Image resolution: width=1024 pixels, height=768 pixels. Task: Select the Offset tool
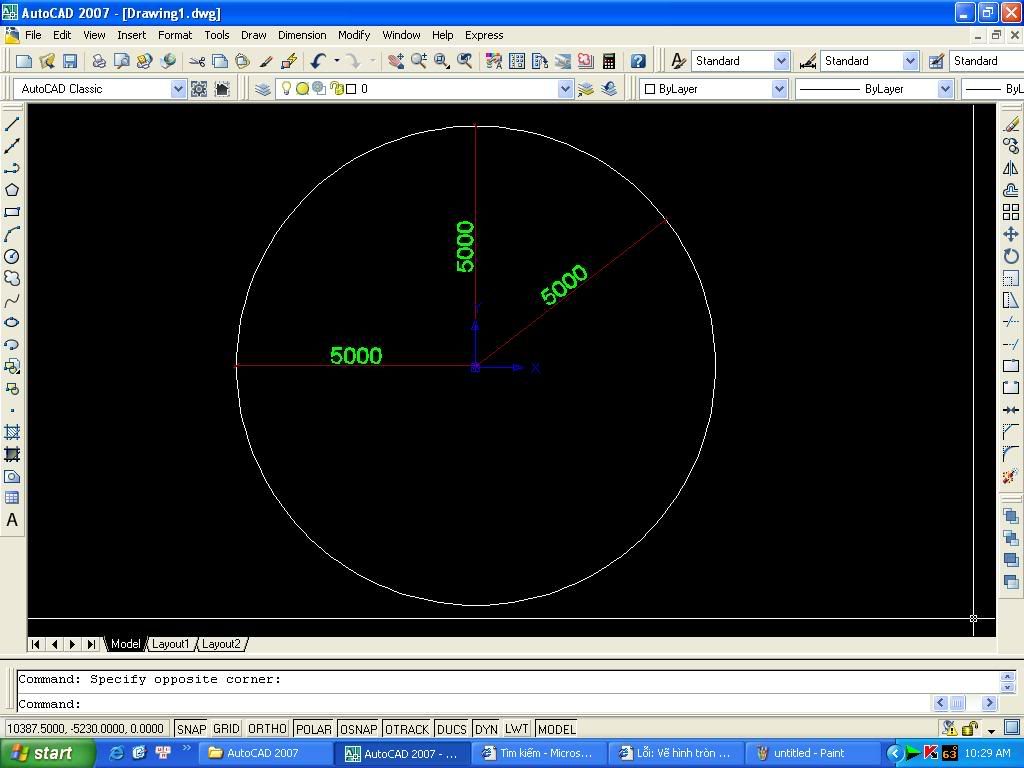[1011, 190]
